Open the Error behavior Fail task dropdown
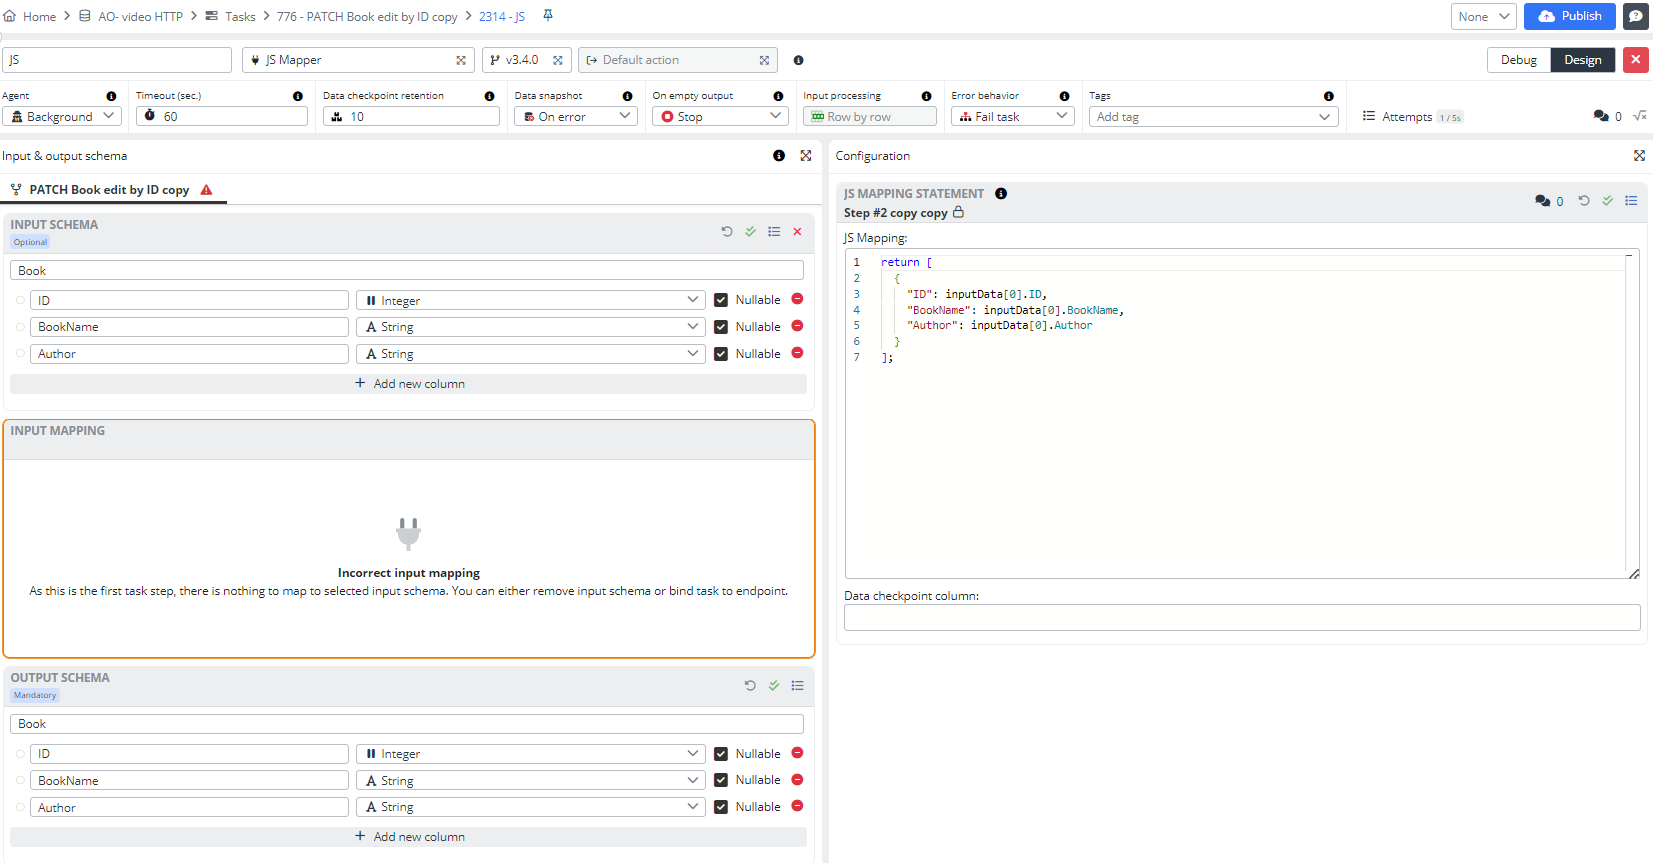 pos(1012,117)
